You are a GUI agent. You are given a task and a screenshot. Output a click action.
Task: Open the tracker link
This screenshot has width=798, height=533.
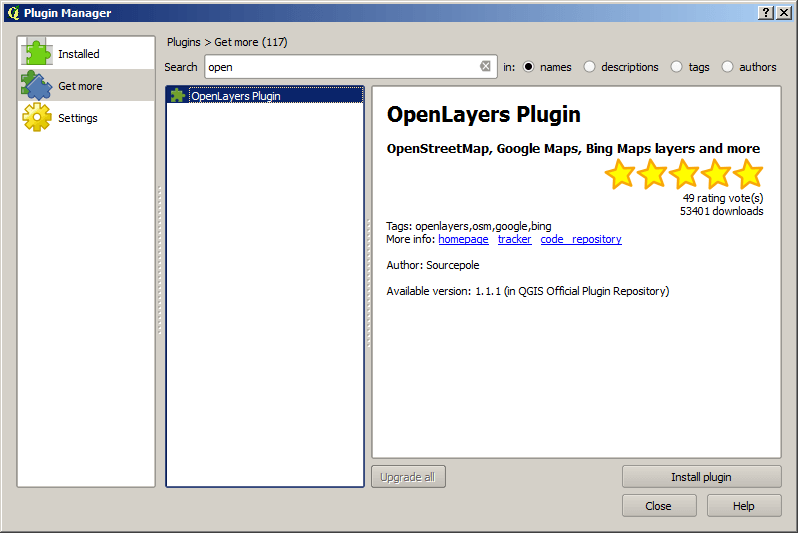pos(515,239)
